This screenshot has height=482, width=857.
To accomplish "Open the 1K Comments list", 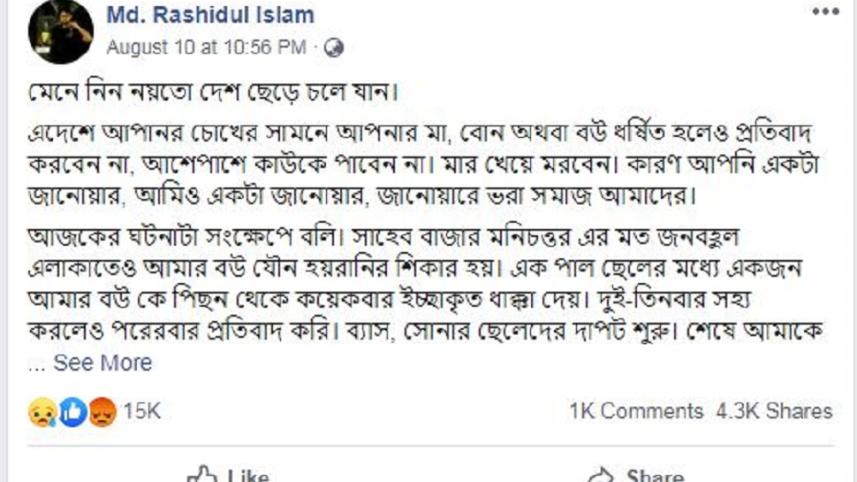I will (x=636, y=411).
